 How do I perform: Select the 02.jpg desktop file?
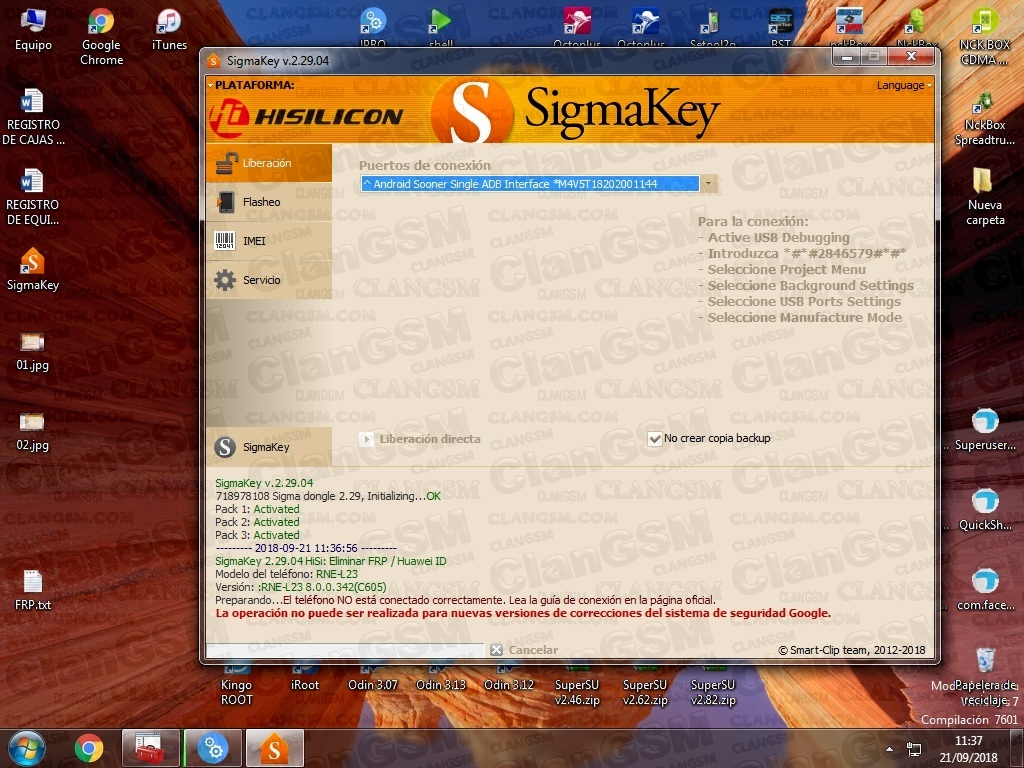[32, 431]
